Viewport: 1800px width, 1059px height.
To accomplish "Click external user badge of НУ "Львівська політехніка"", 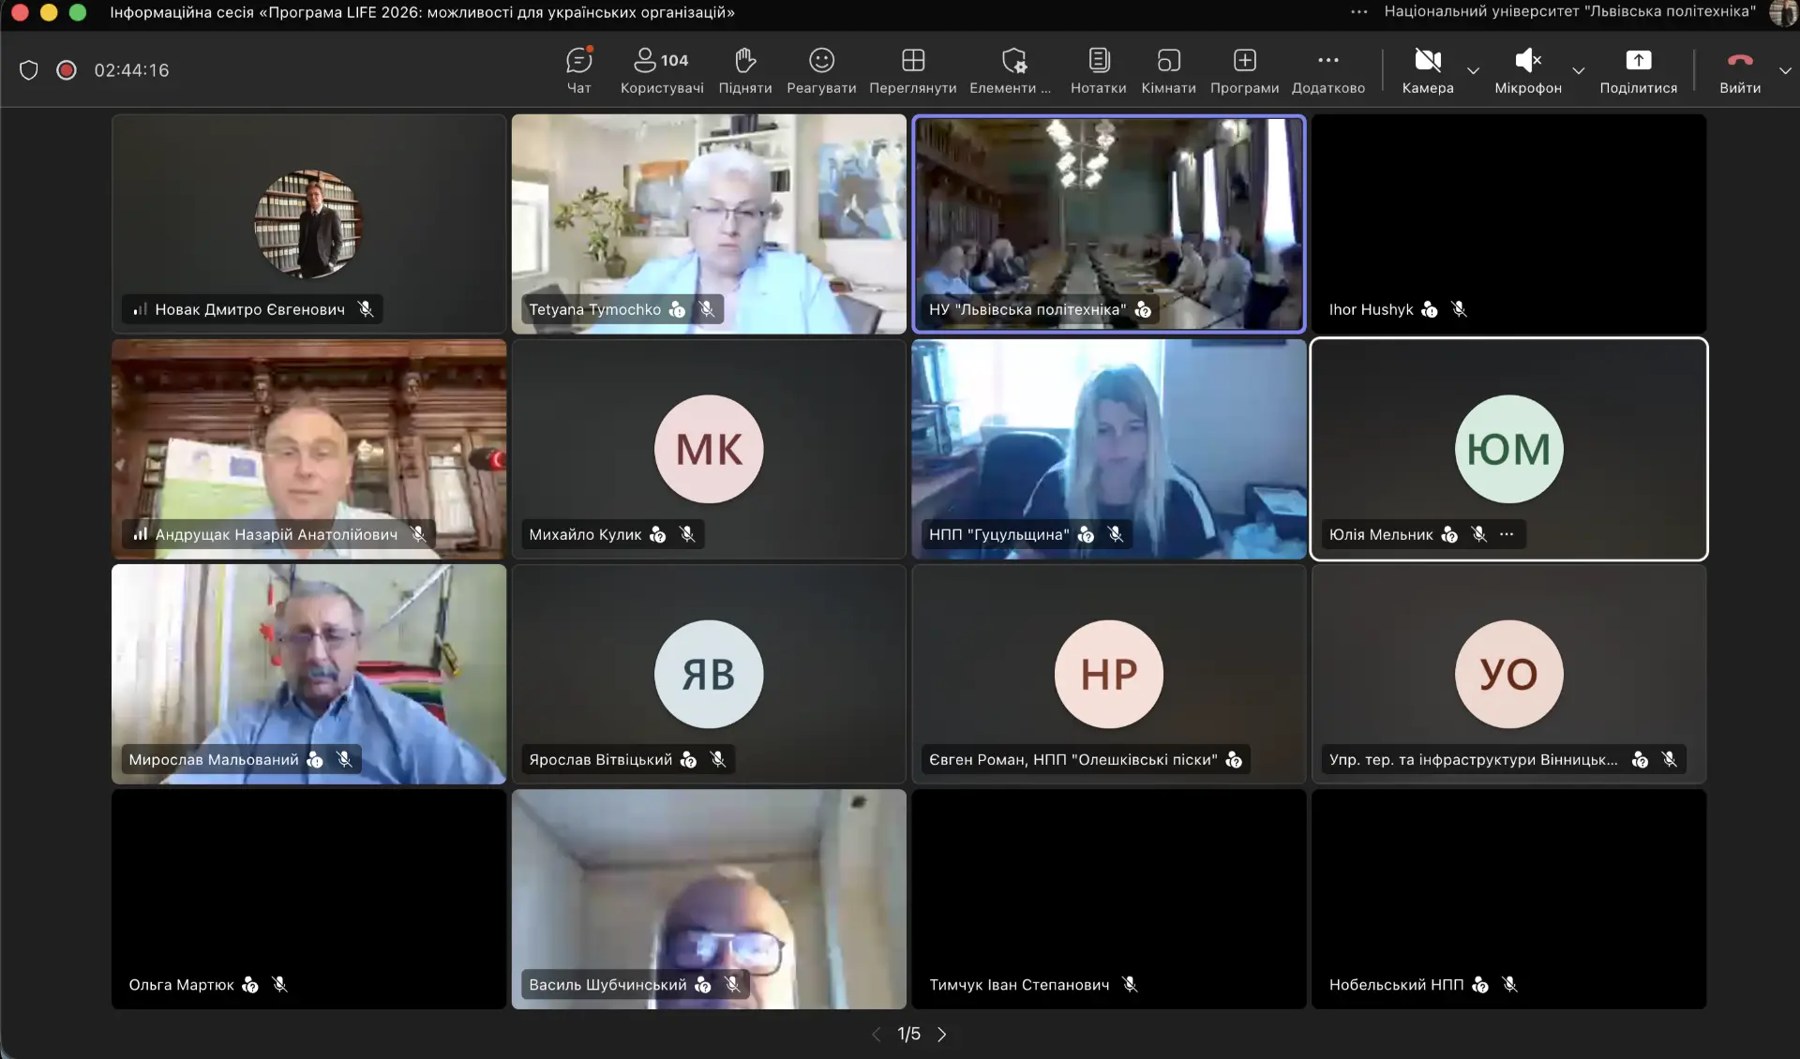I will (1143, 310).
